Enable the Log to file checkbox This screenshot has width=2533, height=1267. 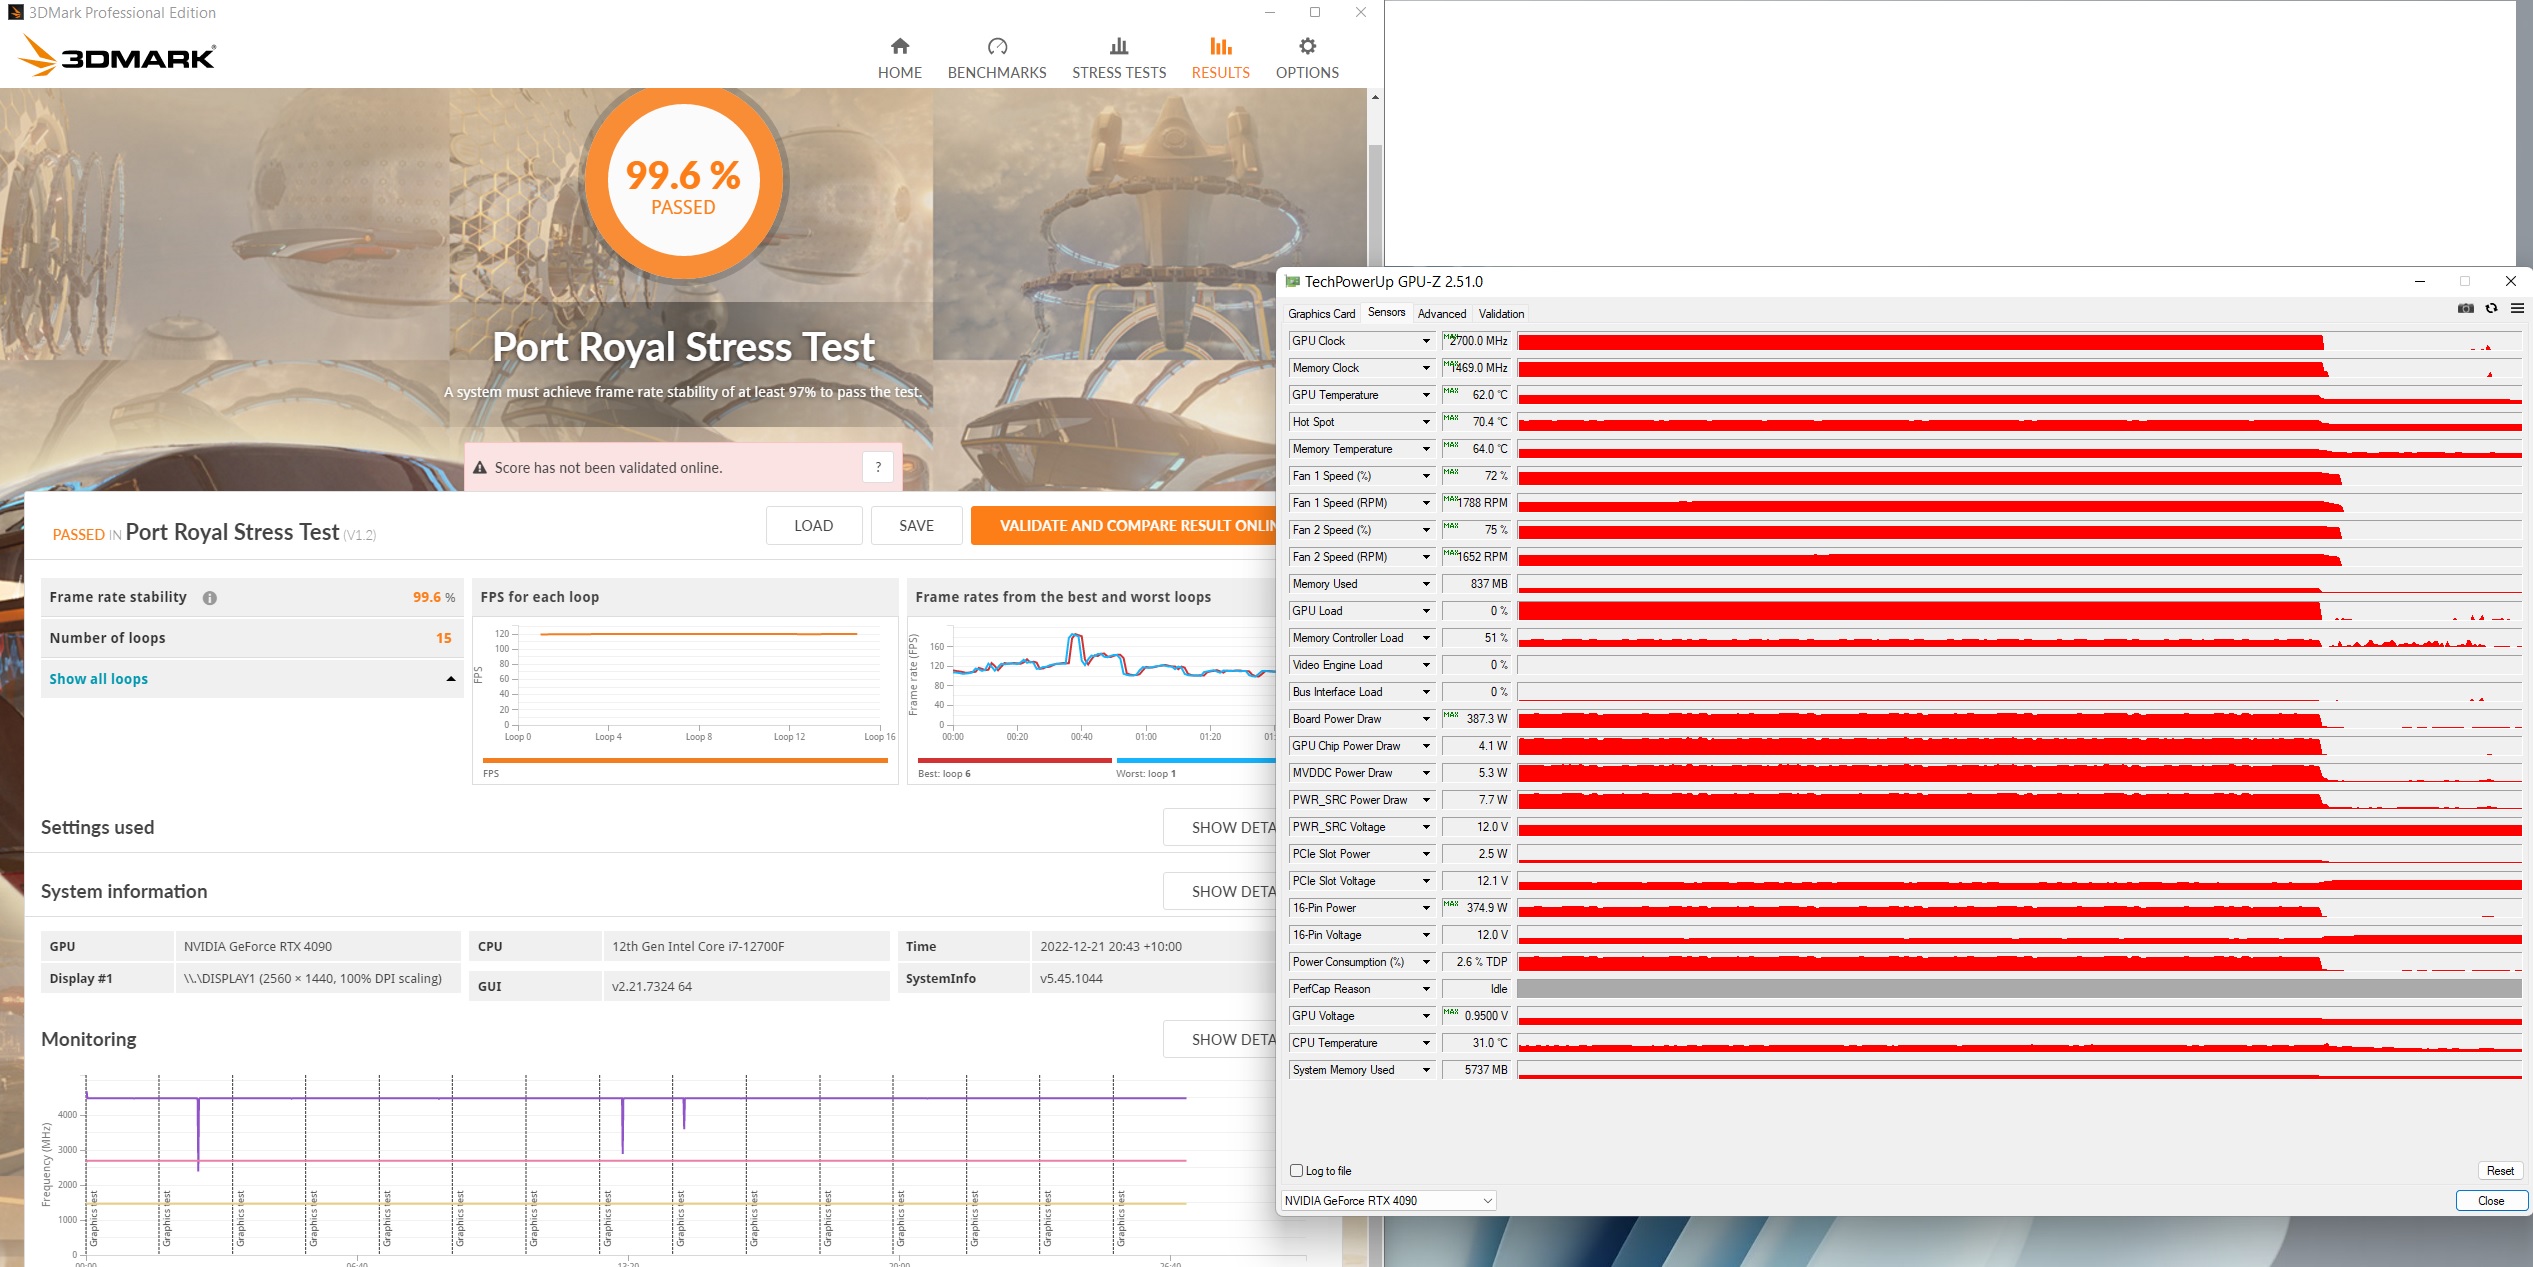coord(1297,1171)
